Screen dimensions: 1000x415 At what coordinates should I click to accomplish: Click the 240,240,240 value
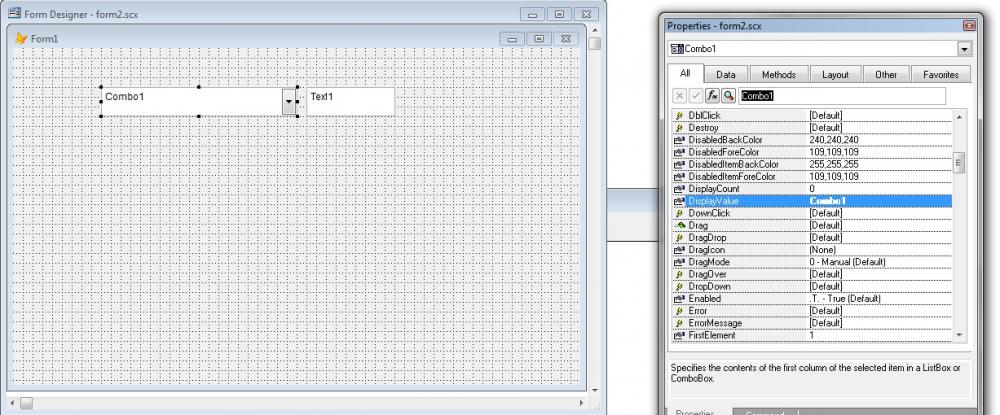click(834, 140)
